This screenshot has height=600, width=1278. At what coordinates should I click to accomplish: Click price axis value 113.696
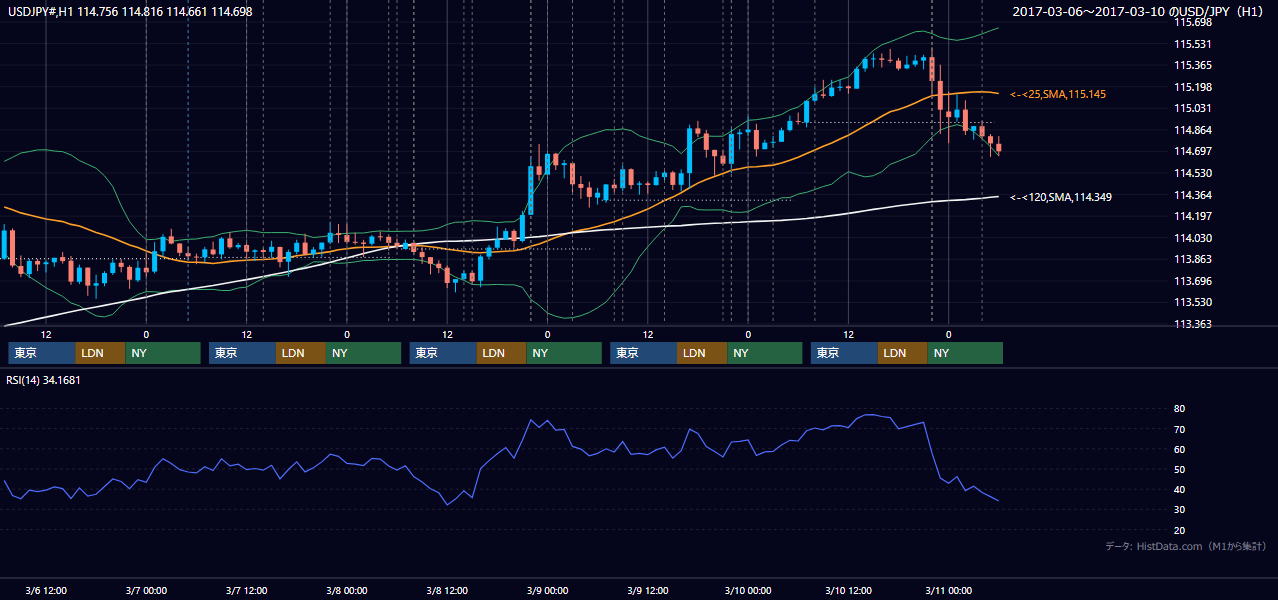tap(1192, 281)
